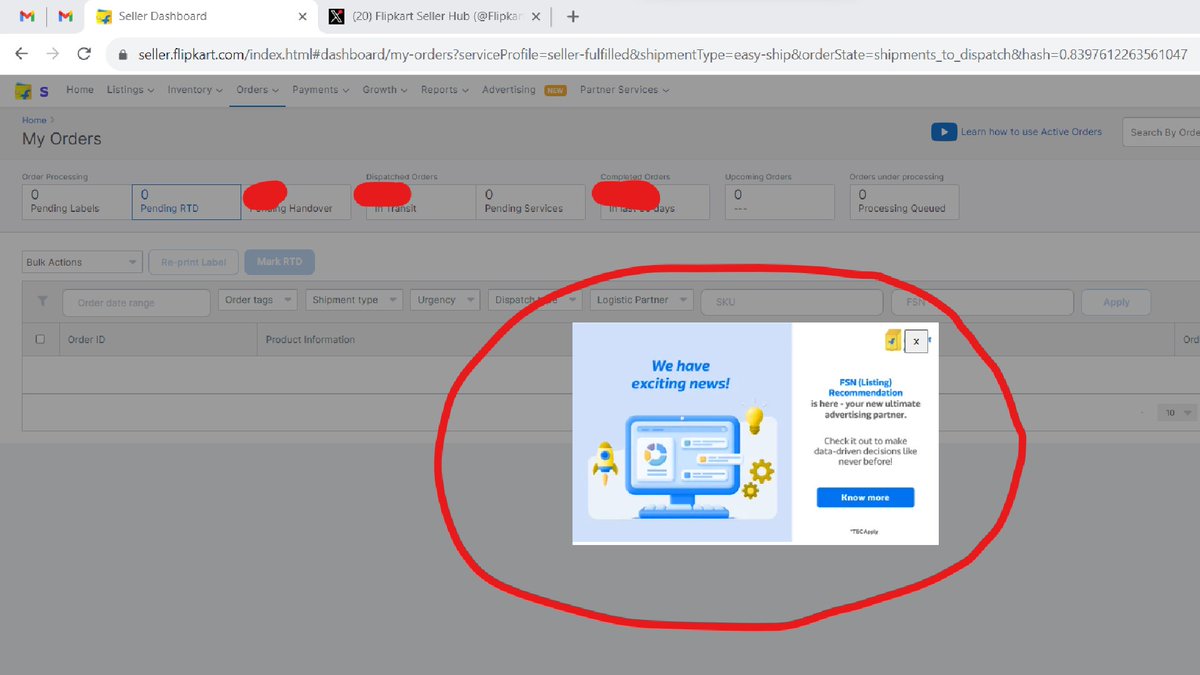The height and width of the screenshot is (675, 1200).
Task: Click Know more in the popup
Action: [865, 497]
